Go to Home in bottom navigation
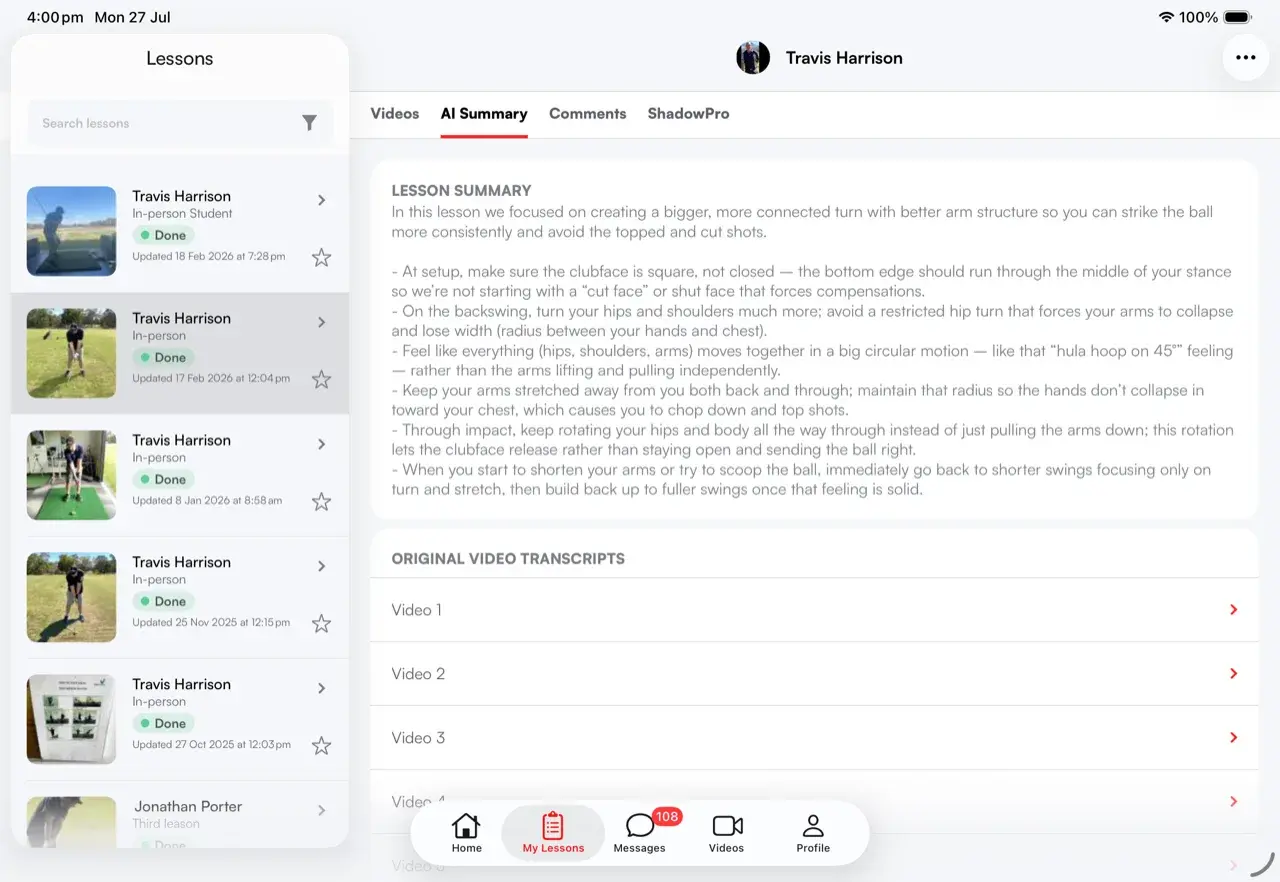1280x882 pixels. tap(466, 833)
